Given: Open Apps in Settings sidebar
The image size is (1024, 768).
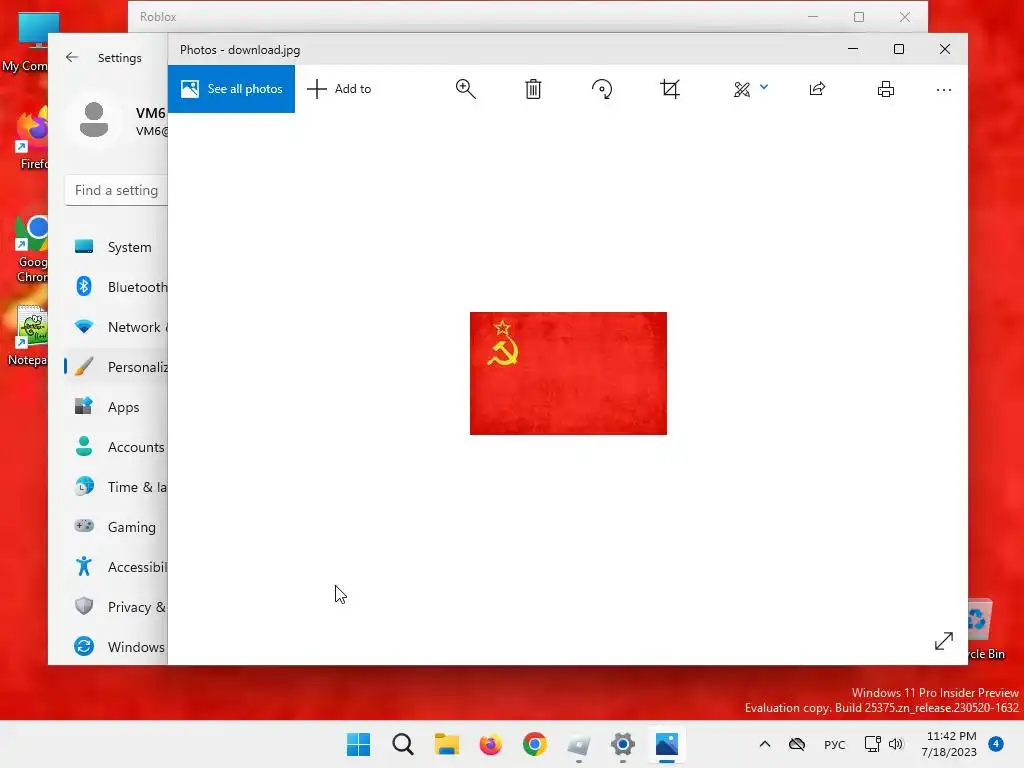Looking at the screenshot, I should click(116, 407).
